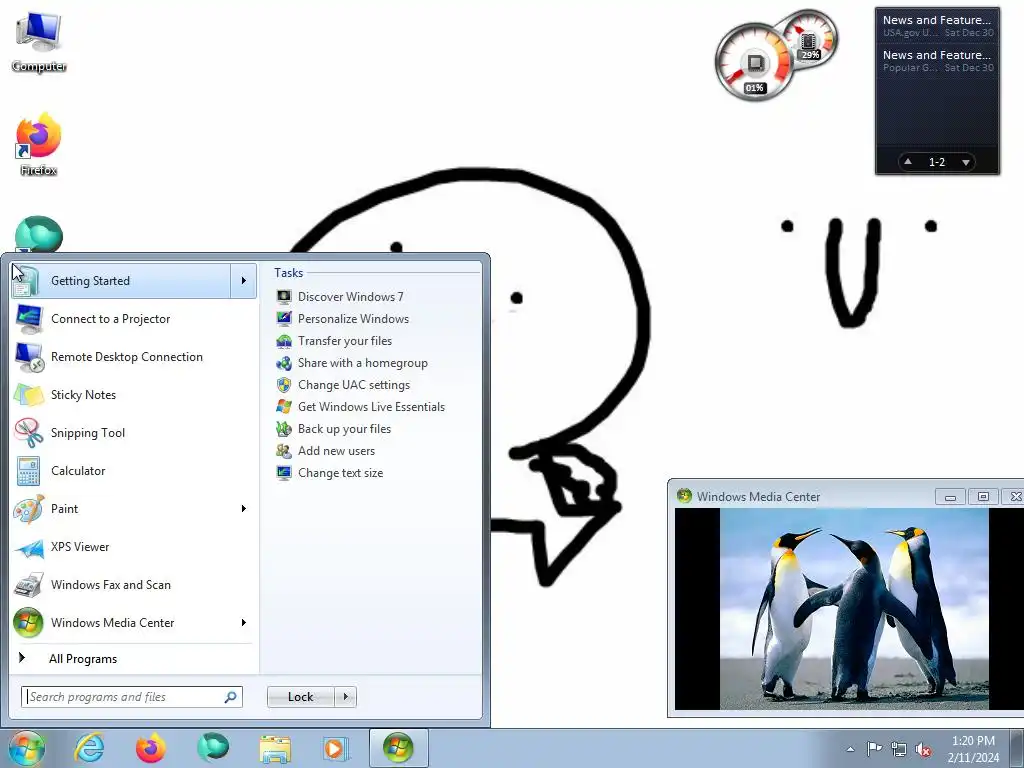Open Getting Started from the Start menu
The width and height of the screenshot is (1024, 768).
coord(121,281)
